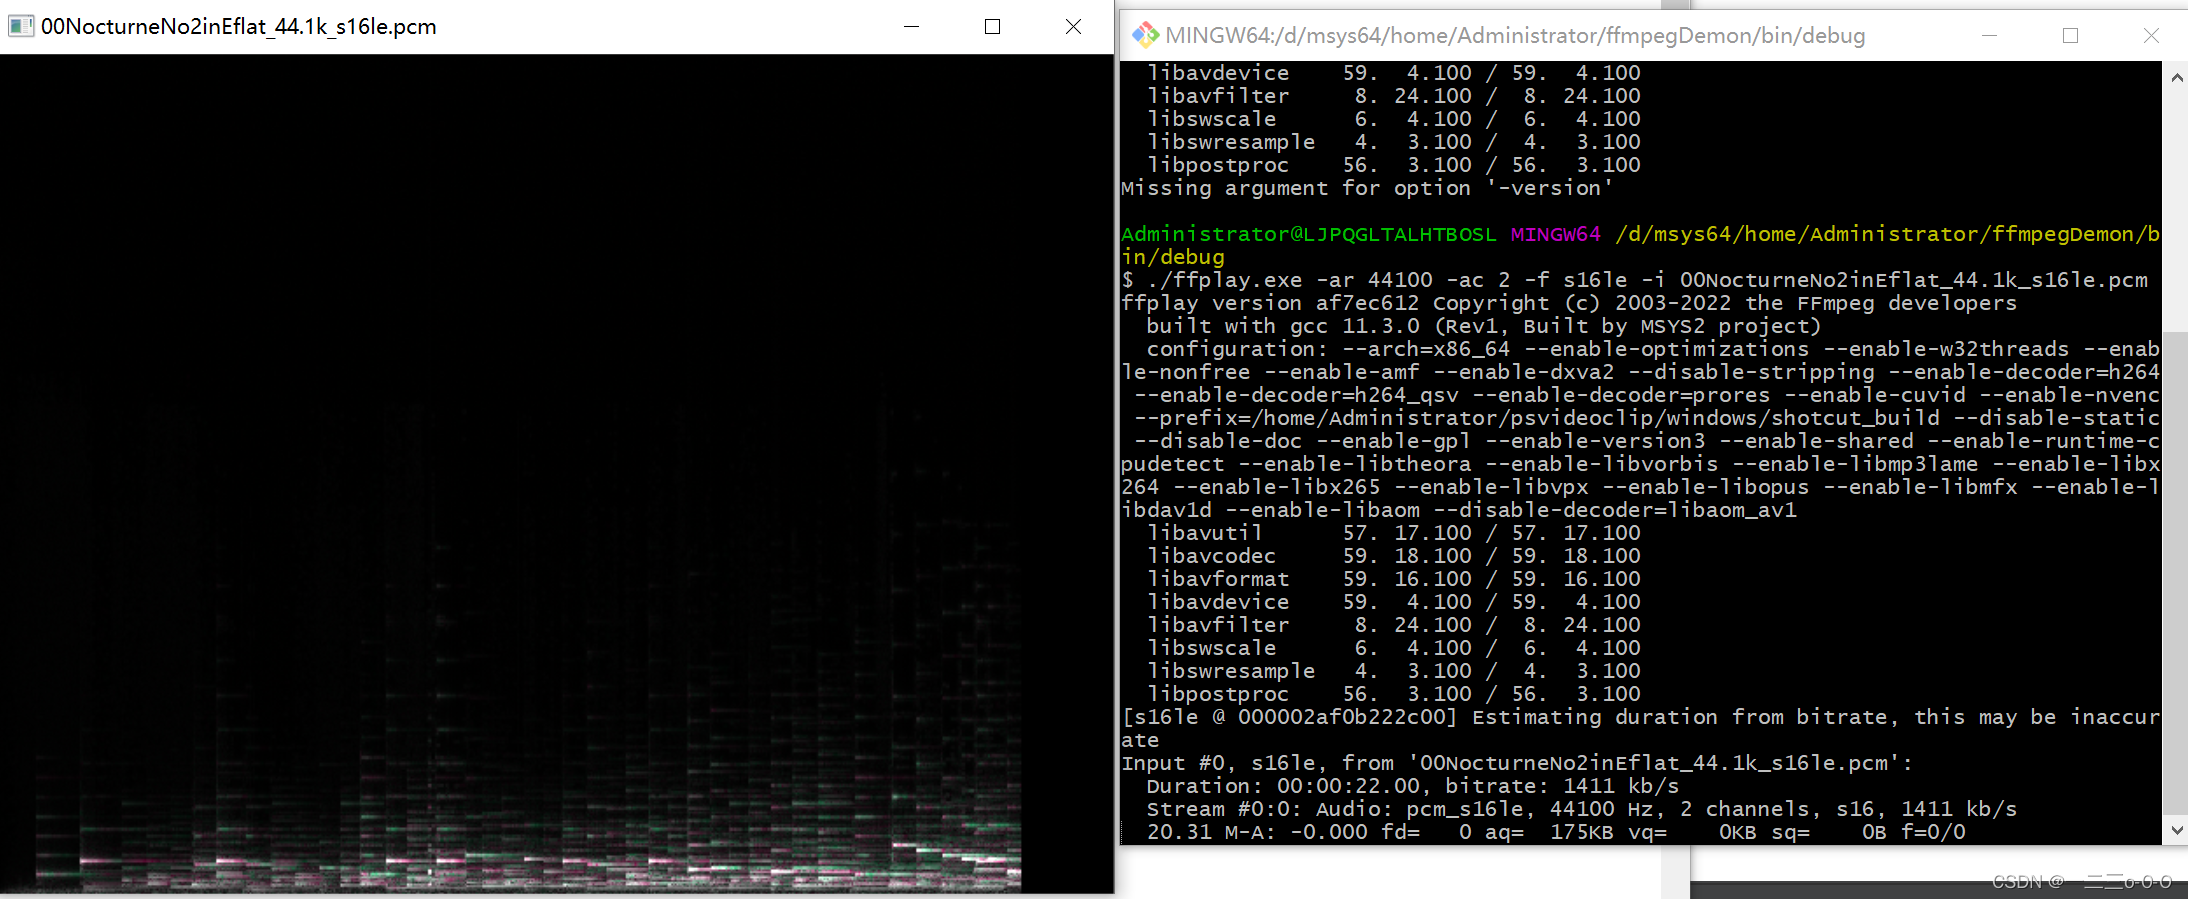
Task: Click the lower libavcodec version row
Action: click(1394, 556)
